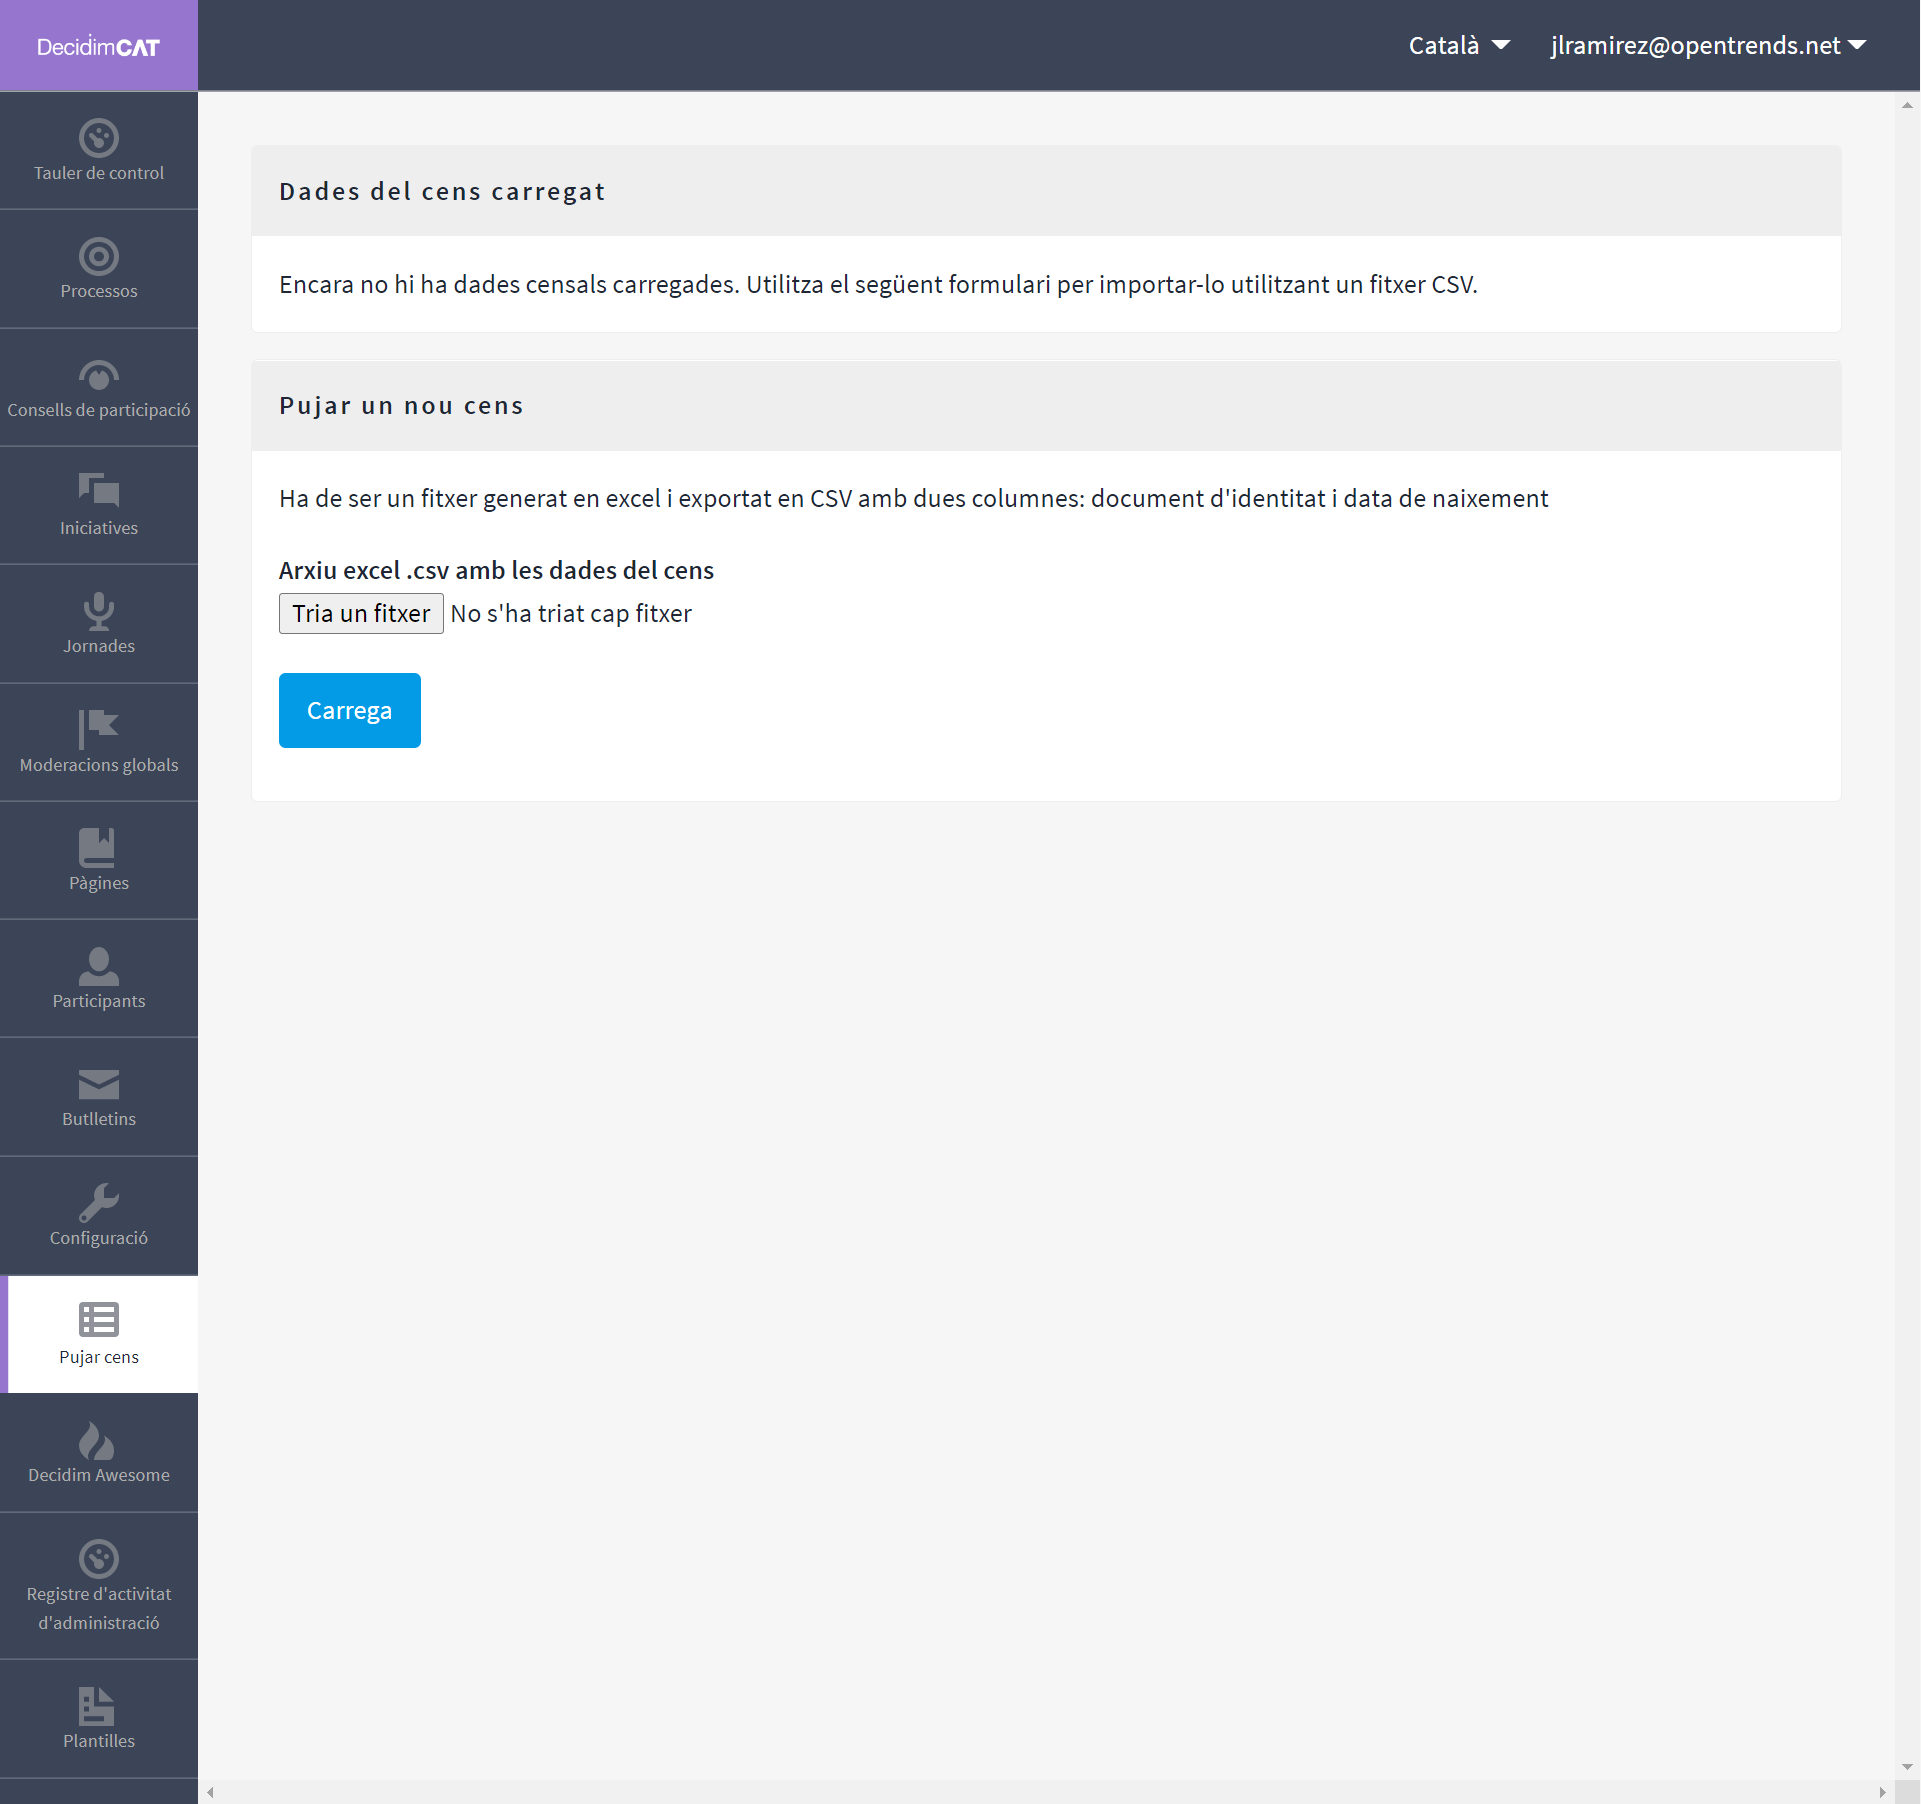
Task: Open the Tauler de control dashboard icon
Action: click(99, 138)
